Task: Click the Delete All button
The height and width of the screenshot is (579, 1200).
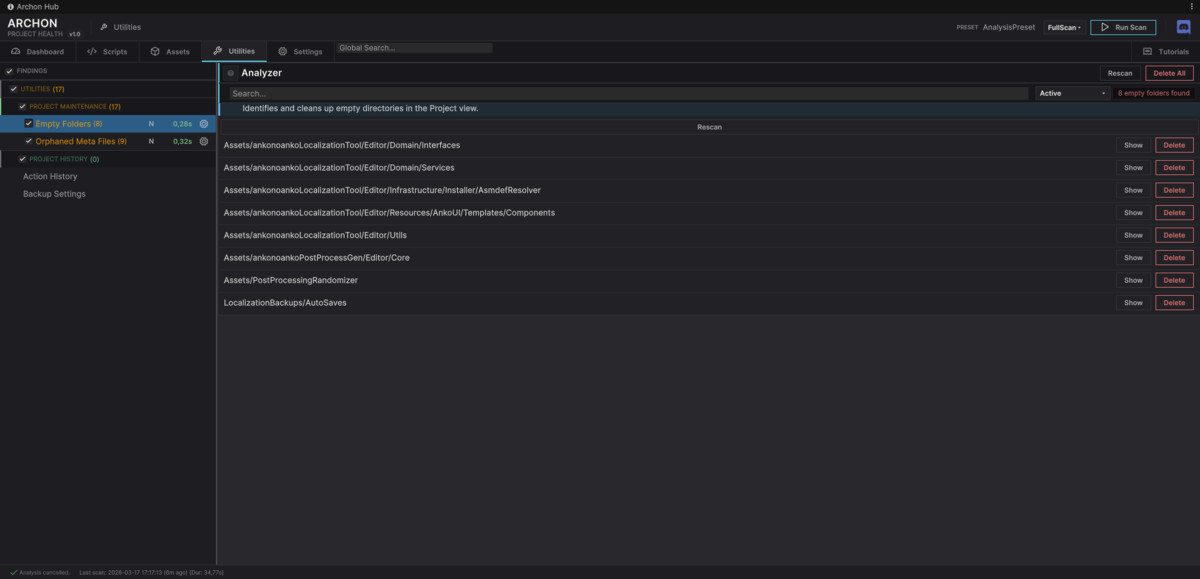Action: (1169, 73)
